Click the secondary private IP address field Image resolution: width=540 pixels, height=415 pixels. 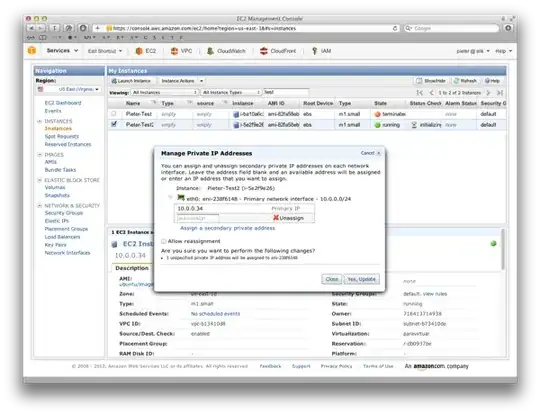point(197,218)
